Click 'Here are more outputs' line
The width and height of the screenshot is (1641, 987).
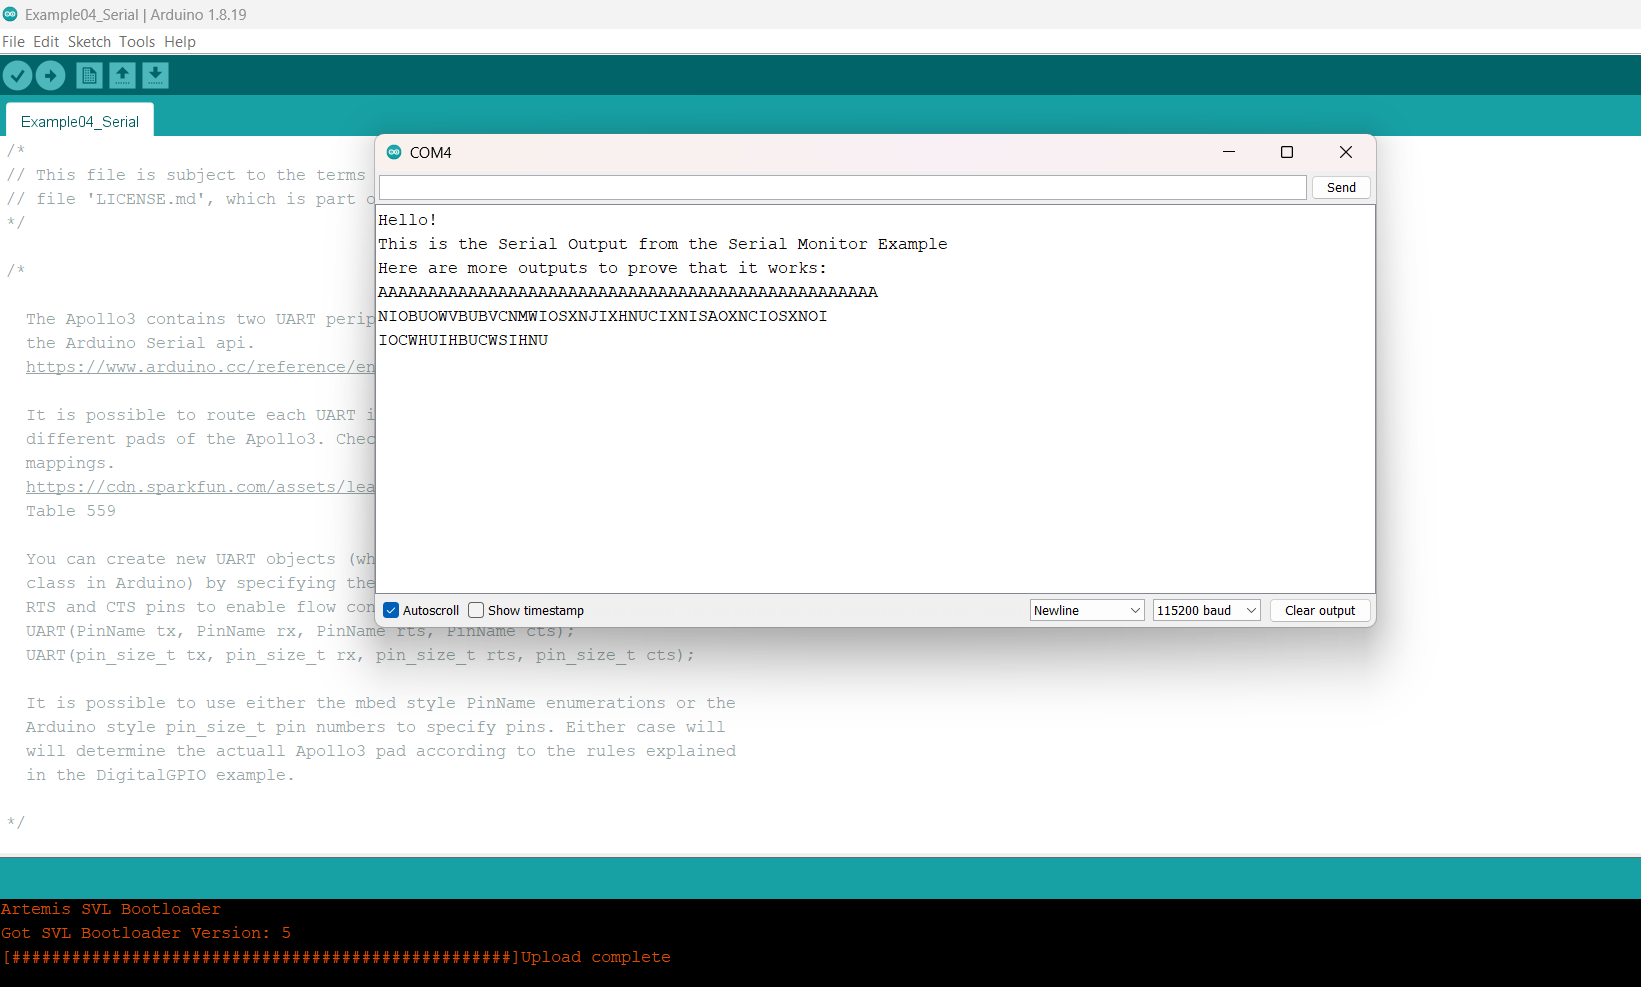coord(603,268)
